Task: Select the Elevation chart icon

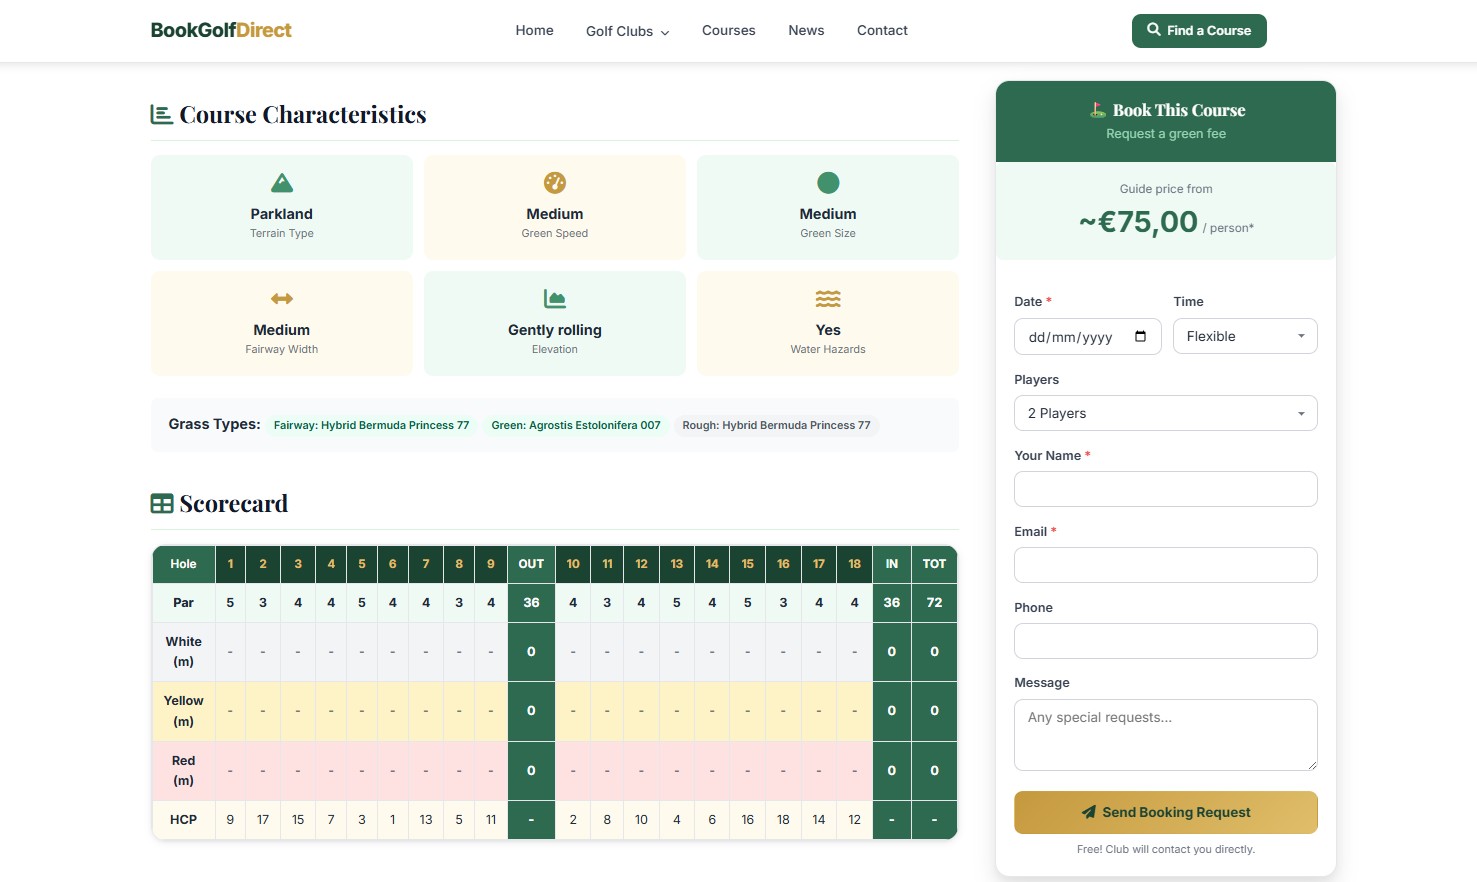Action: coord(554,299)
